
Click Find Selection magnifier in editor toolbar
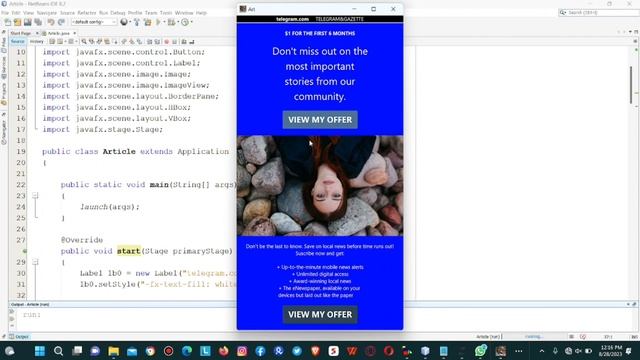pos(84,41)
